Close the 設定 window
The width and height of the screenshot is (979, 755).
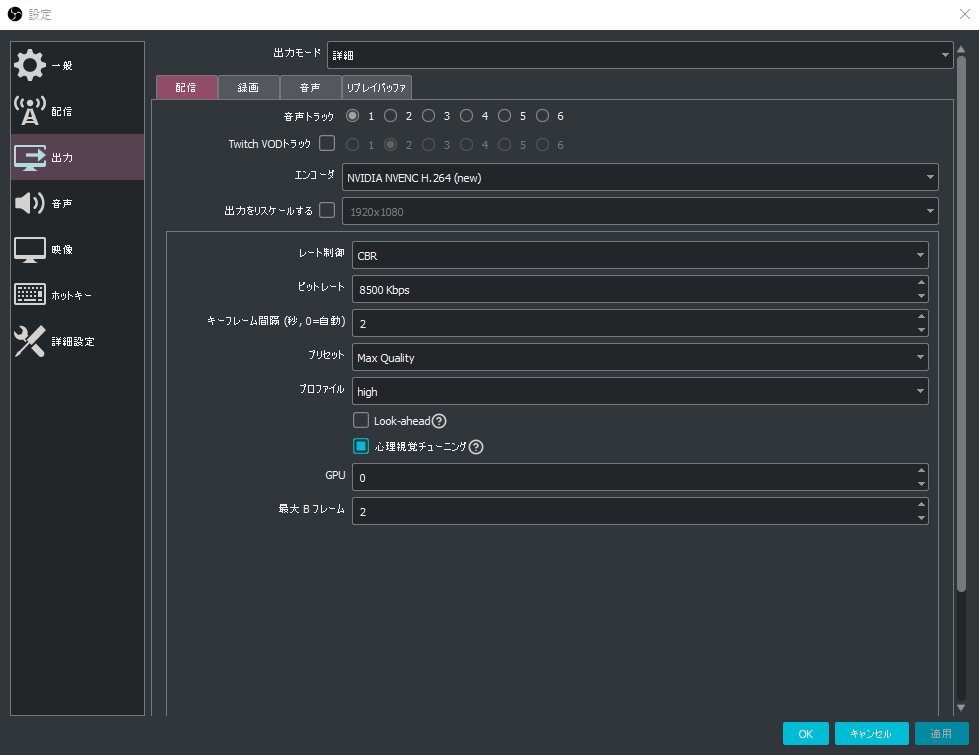point(964,14)
